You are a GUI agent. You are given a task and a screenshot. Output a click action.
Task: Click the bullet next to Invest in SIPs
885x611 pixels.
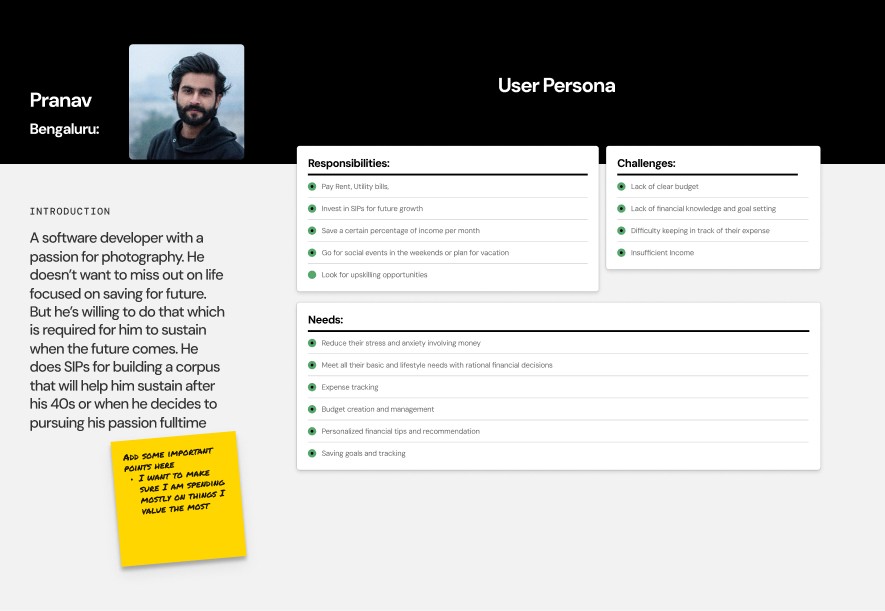click(x=312, y=209)
